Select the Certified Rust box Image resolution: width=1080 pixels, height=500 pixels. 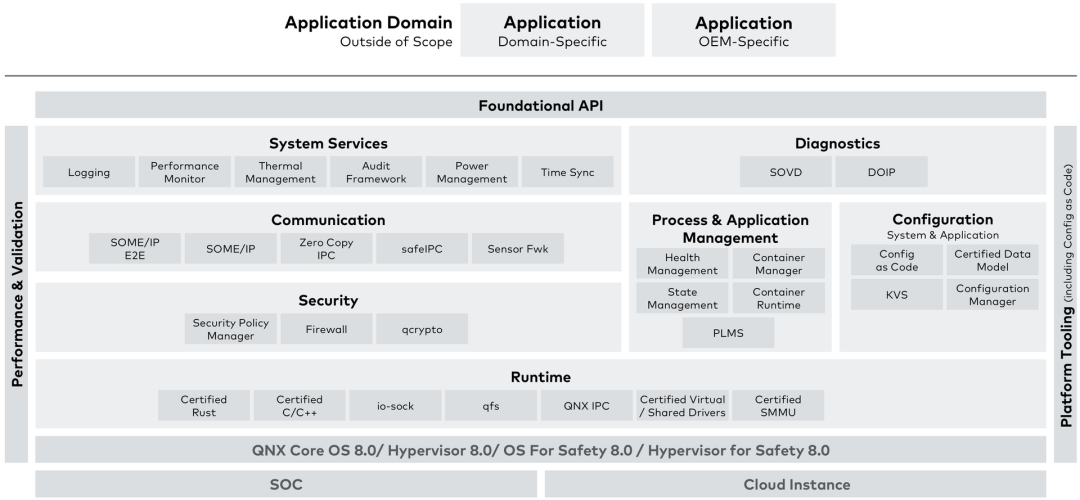click(x=204, y=406)
